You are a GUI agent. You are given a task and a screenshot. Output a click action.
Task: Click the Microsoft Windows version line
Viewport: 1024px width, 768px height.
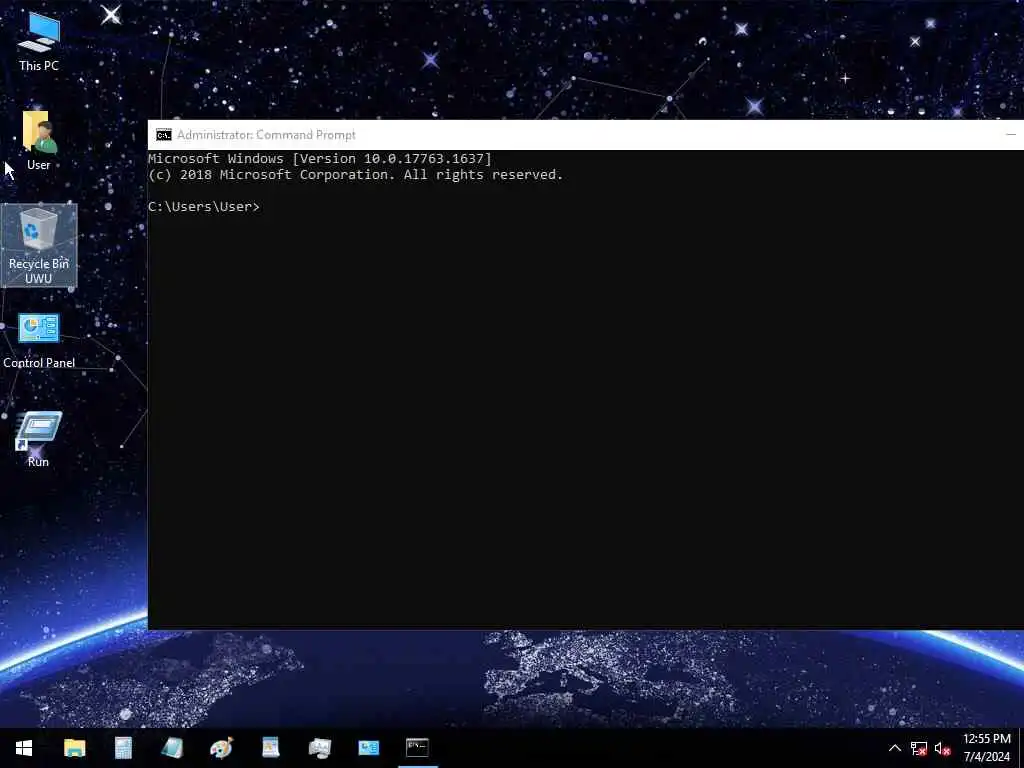coord(319,158)
